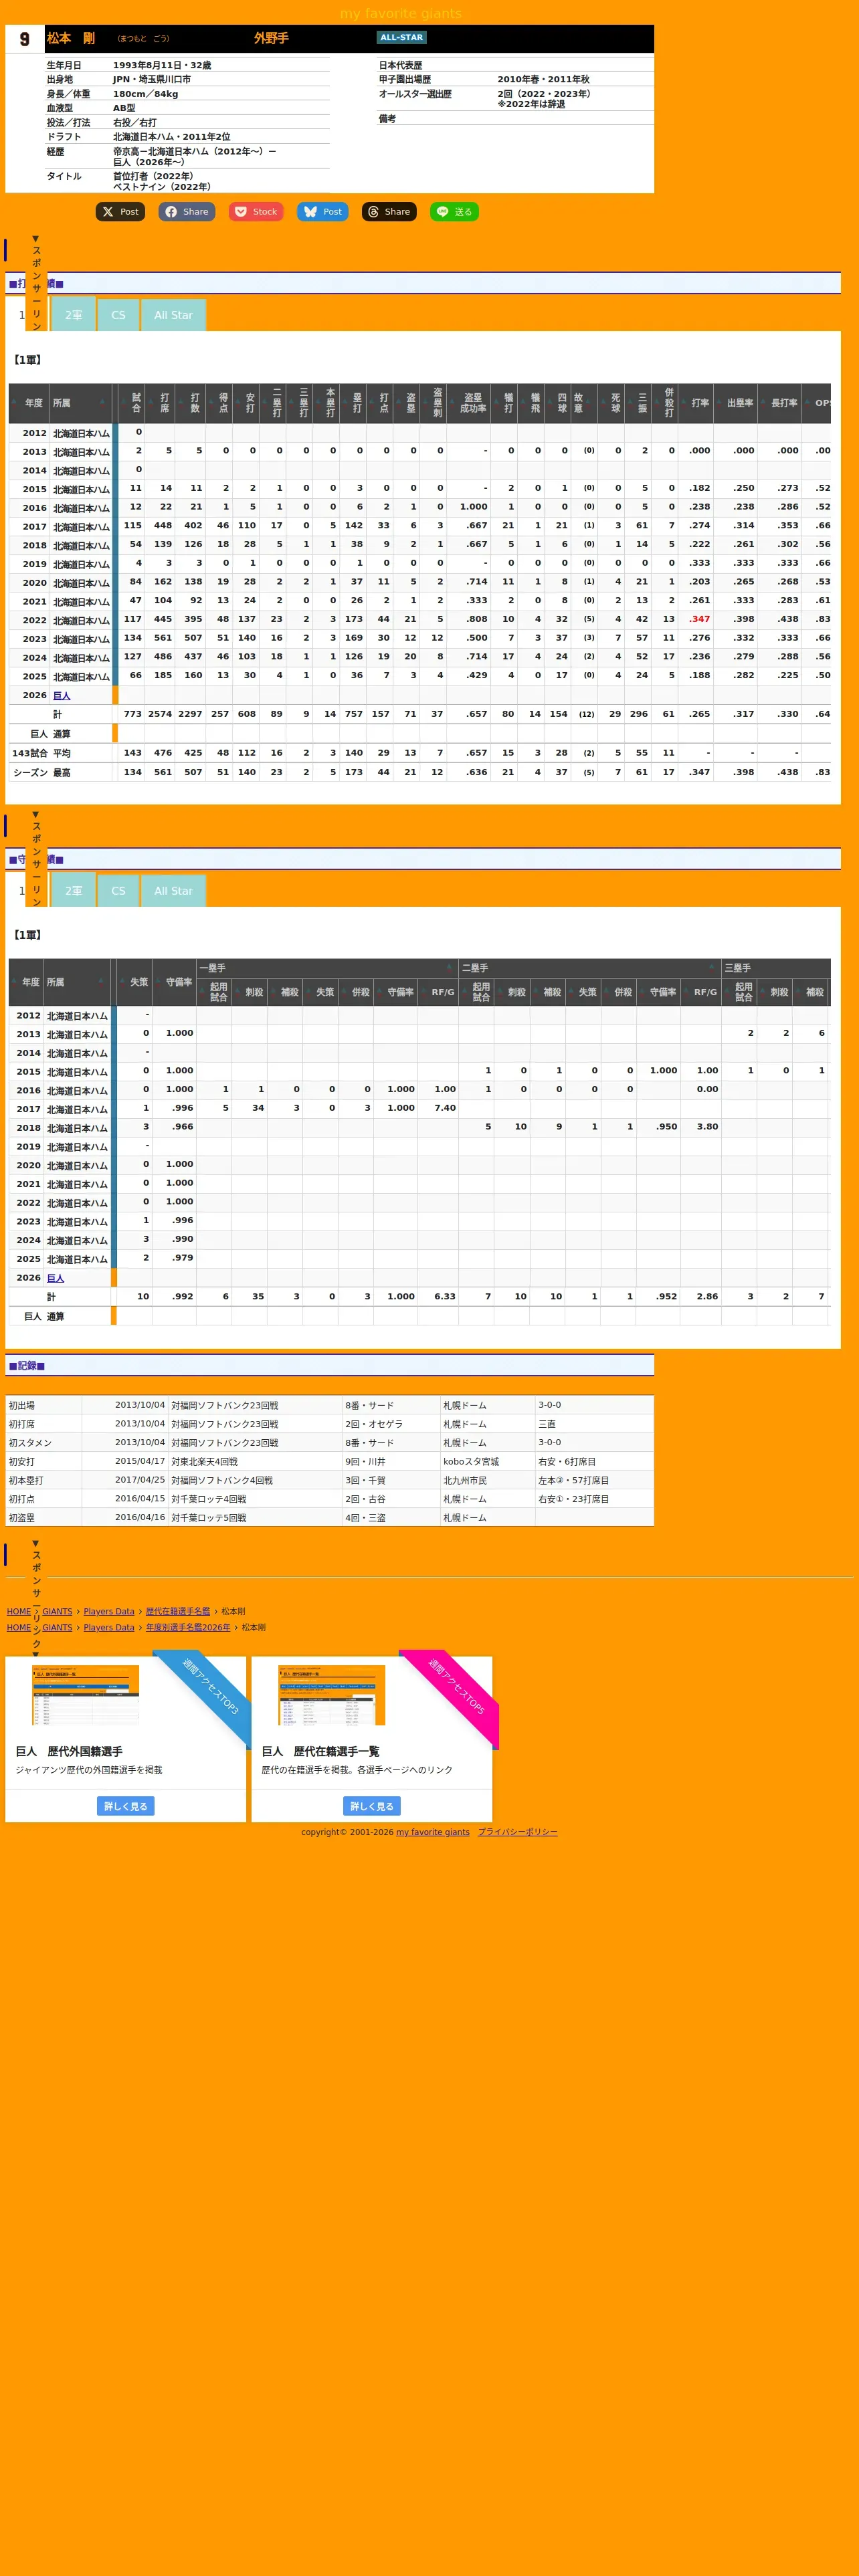Open Players Data in the 年度別選手名鑑2026年 breadcrumb row
This screenshot has width=859, height=2576.
click(109, 1627)
